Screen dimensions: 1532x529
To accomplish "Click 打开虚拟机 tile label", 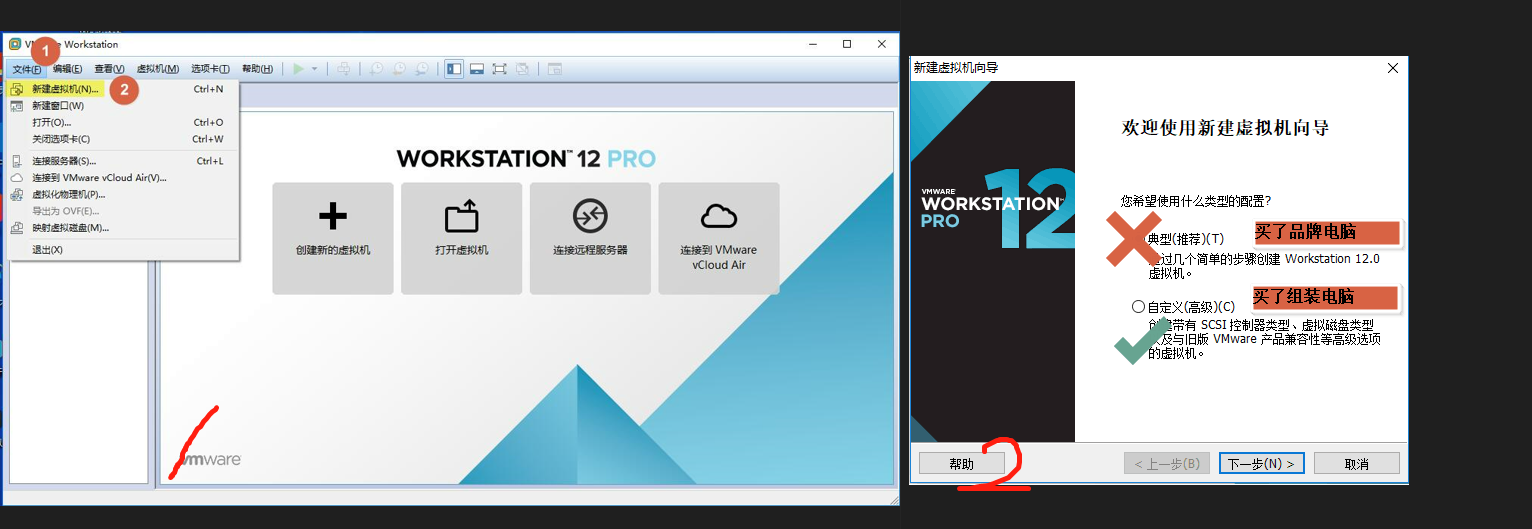I will click(x=461, y=250).
